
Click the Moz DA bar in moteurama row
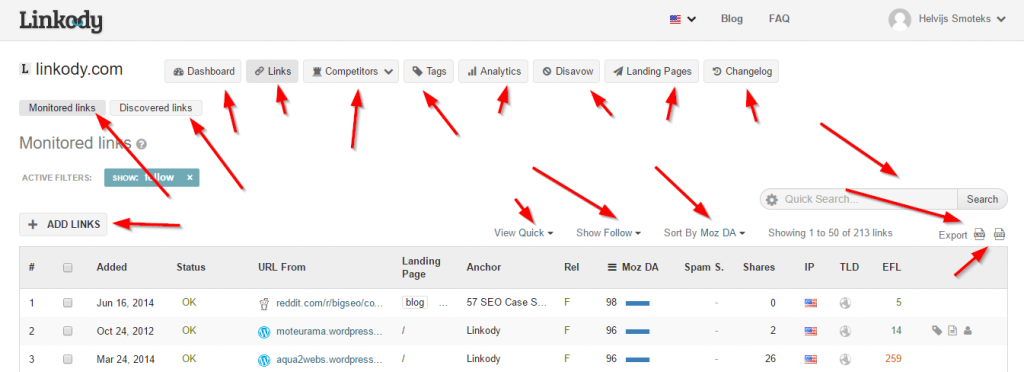[x=637, y=331]
